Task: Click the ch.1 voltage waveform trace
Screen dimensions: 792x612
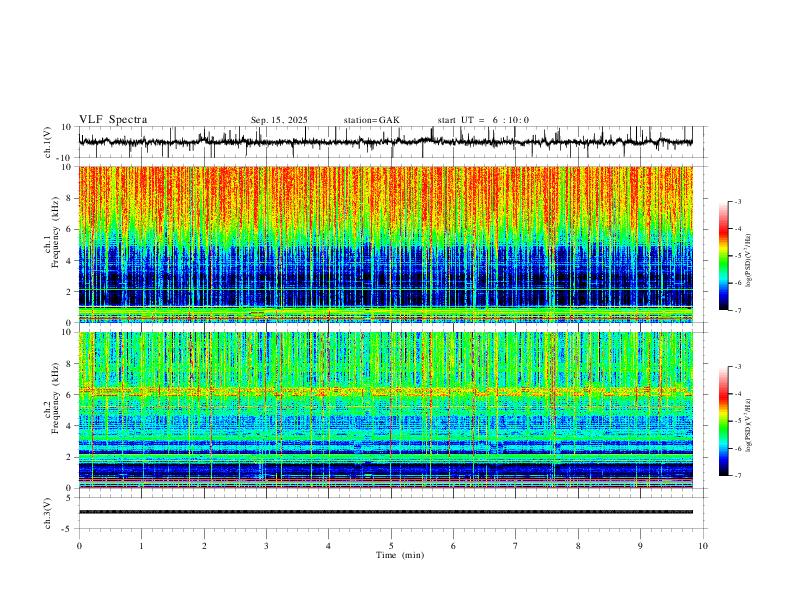Action: tap(385, 141)
